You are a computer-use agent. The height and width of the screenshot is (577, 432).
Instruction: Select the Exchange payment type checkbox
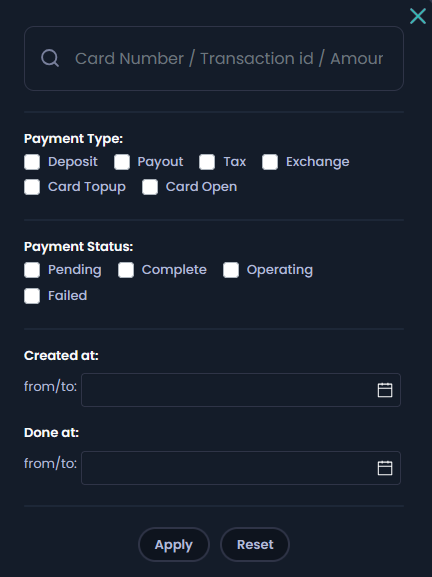(x=270, y=162)
